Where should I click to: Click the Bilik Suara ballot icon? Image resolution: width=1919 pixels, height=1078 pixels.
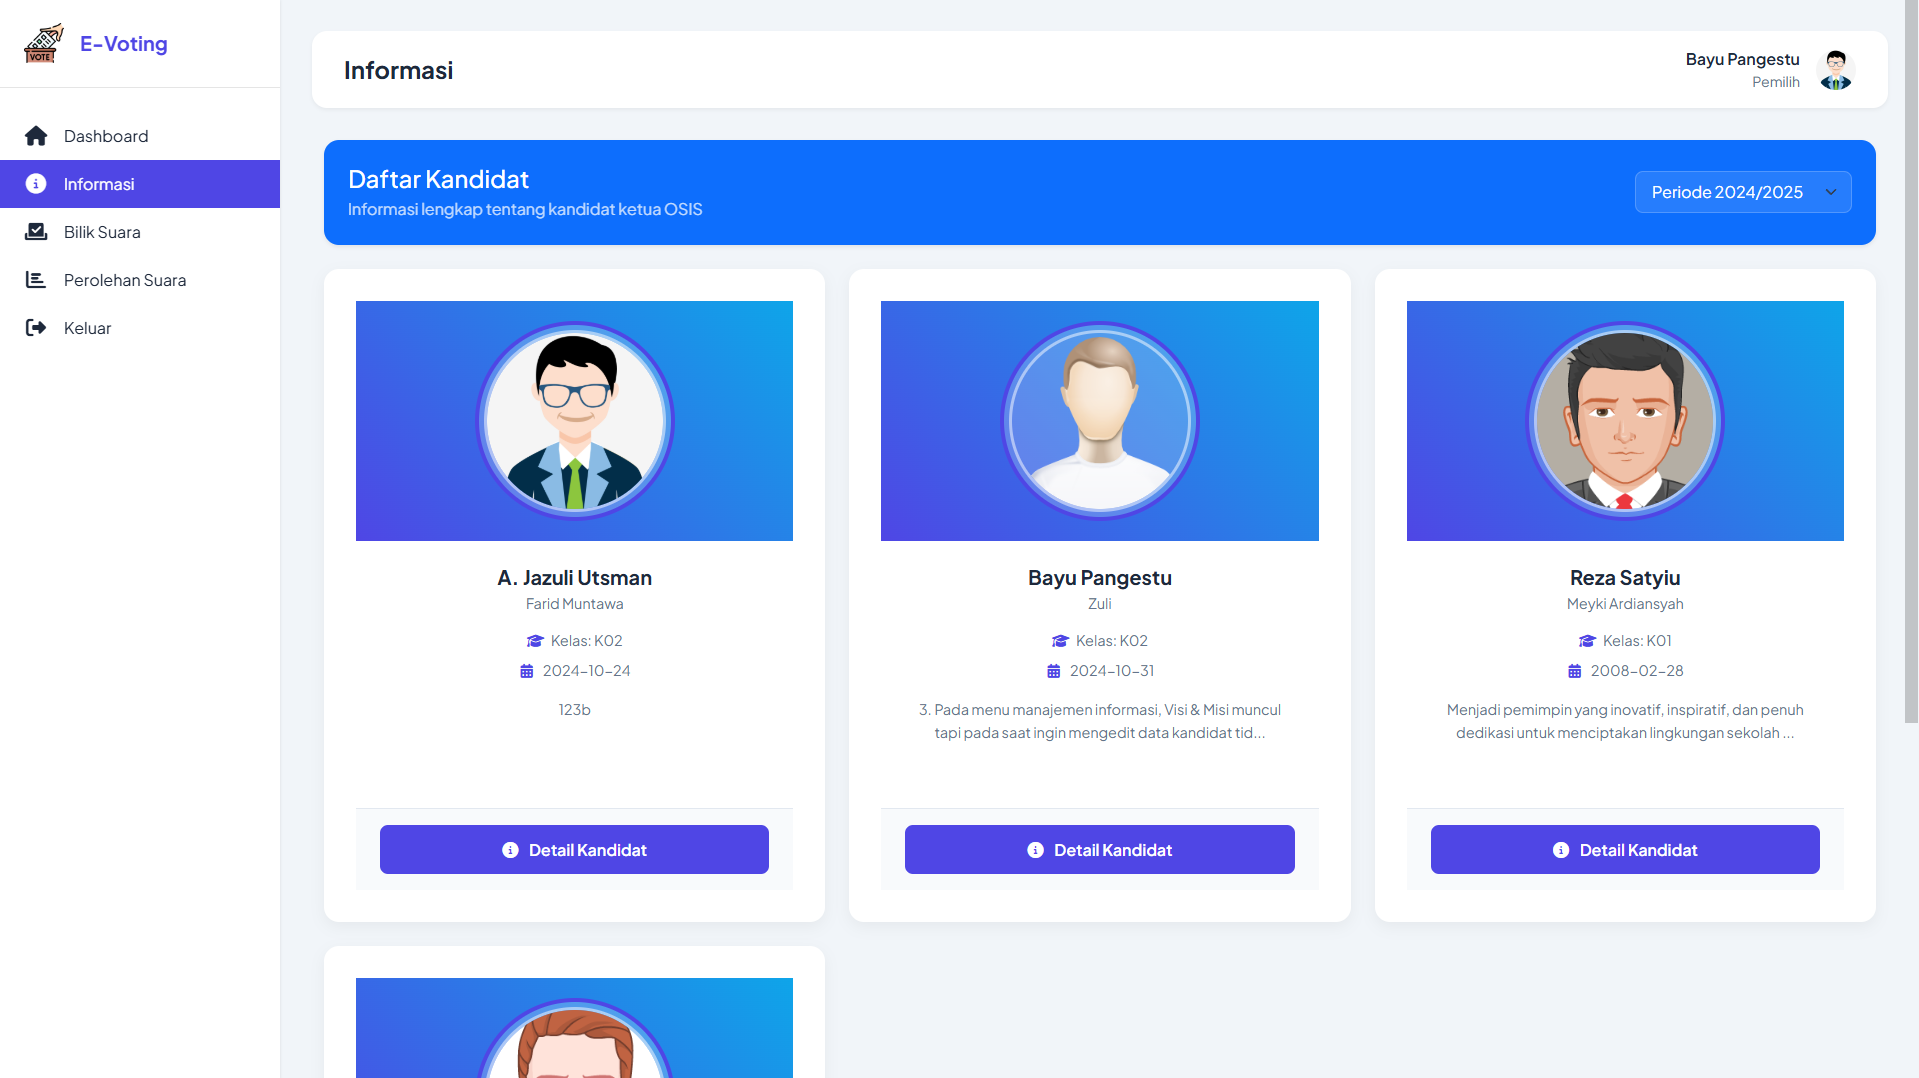(36, 232)
